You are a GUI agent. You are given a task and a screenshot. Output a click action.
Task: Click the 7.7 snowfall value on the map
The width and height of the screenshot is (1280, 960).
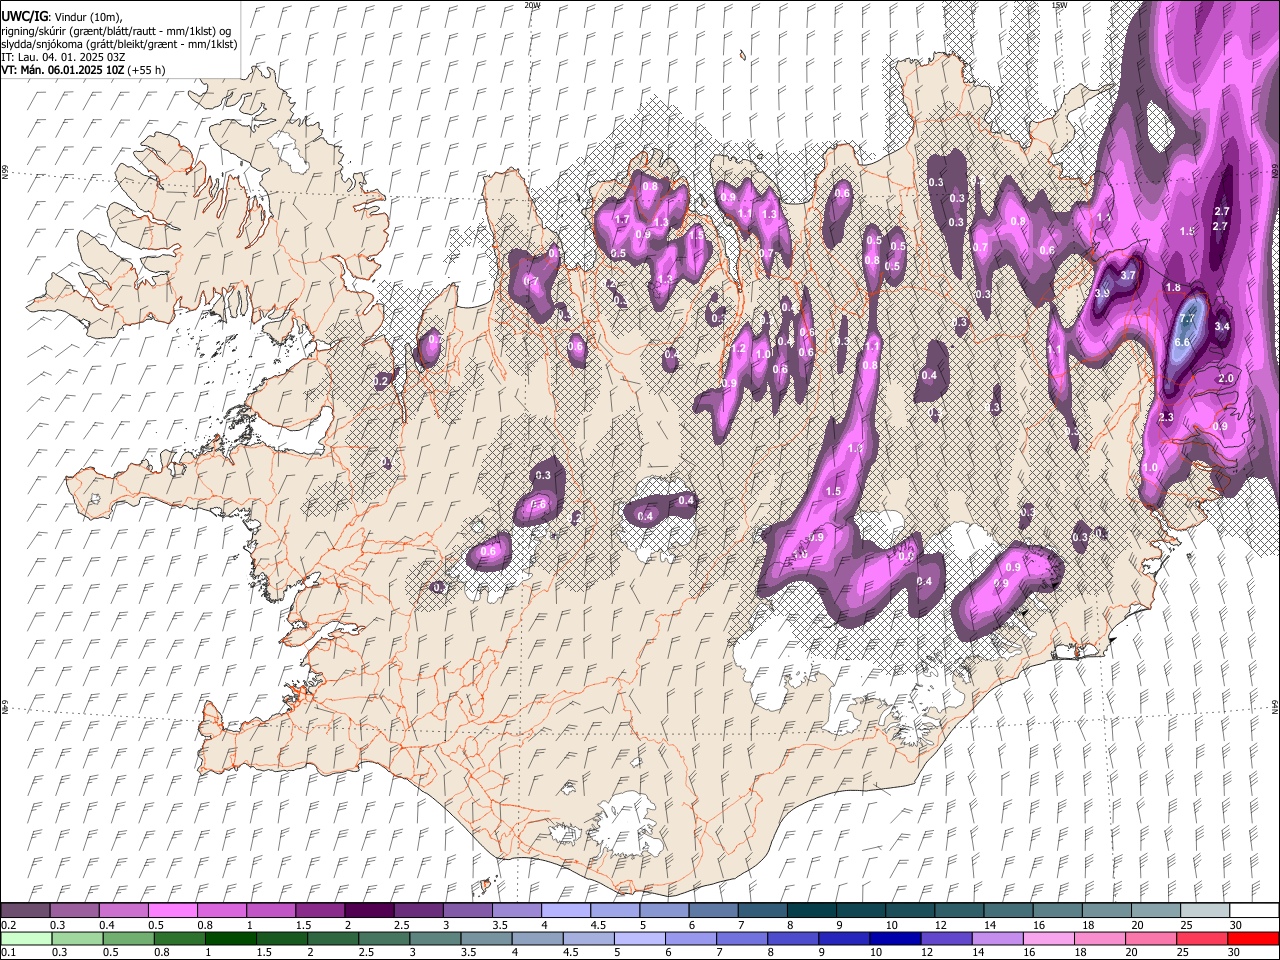(x=1187, y=319)
